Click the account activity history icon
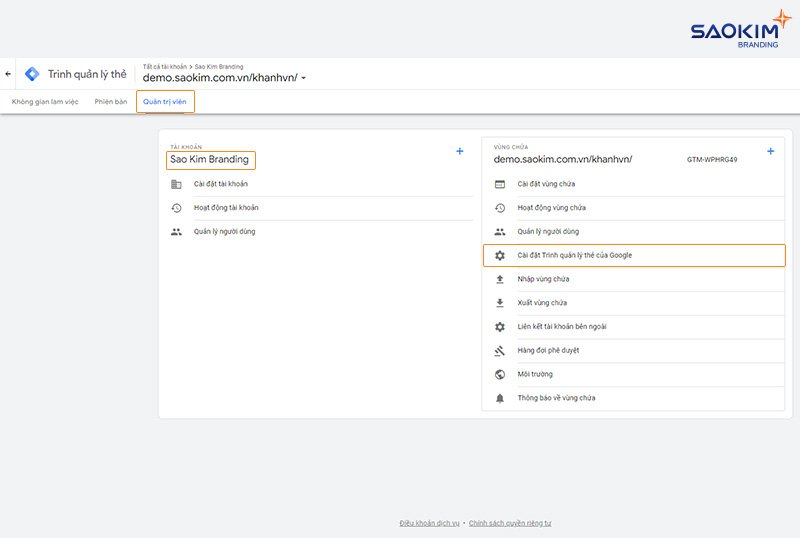 click(x=176, y=208)
